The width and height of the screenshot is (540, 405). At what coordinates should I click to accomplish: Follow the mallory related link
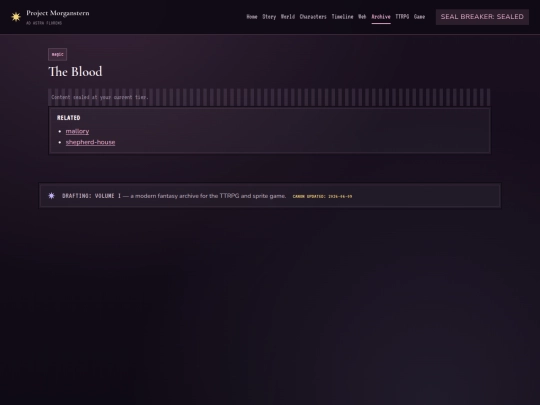pyautogui.click(x=77, y=131)
